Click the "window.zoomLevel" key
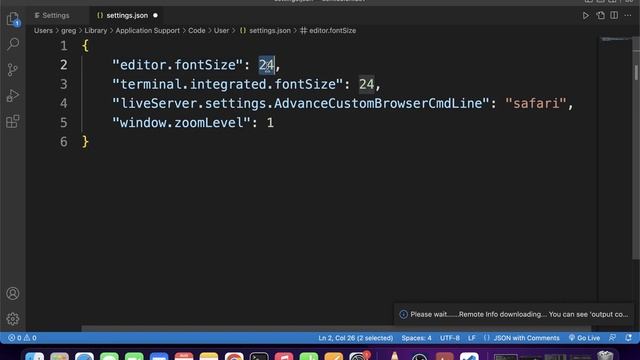640x360 pixels. pyautogui.click(x=181, y=122)
